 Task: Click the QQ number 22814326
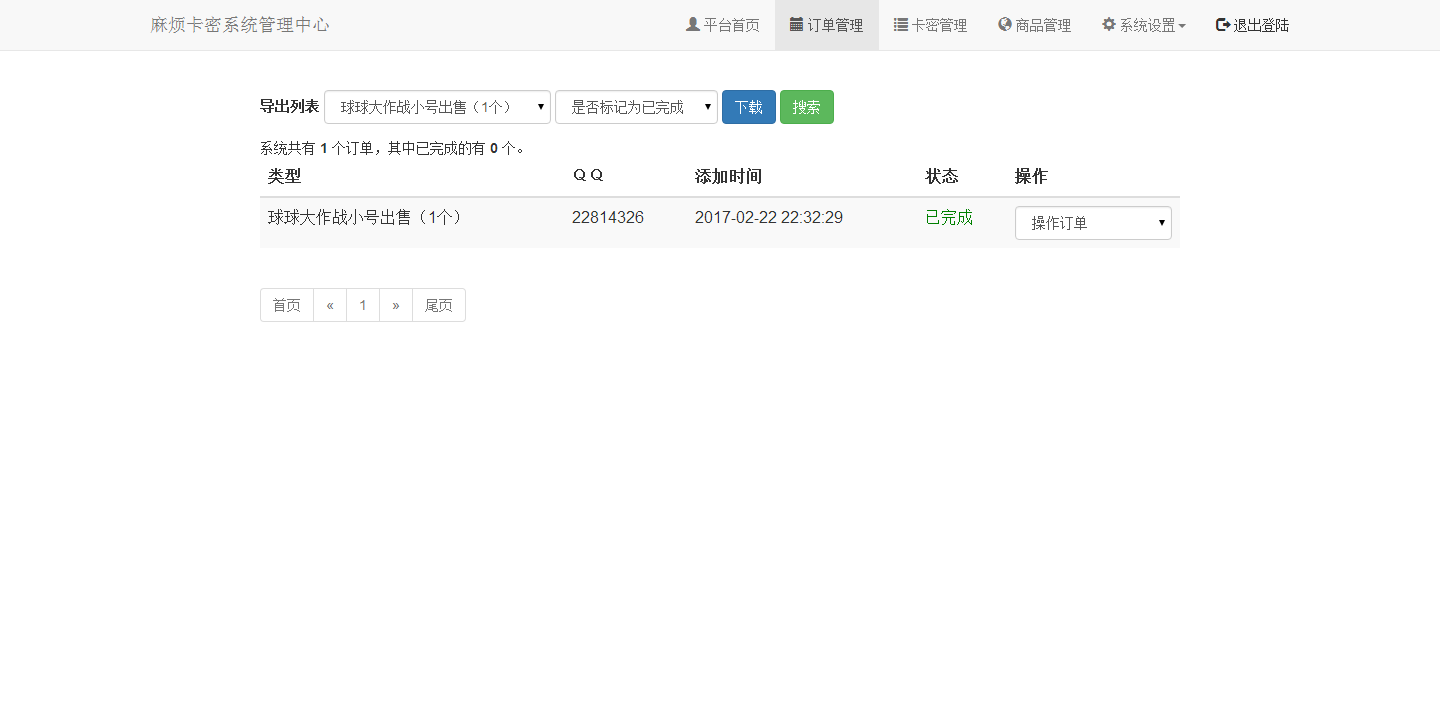(x=608, y=217)
